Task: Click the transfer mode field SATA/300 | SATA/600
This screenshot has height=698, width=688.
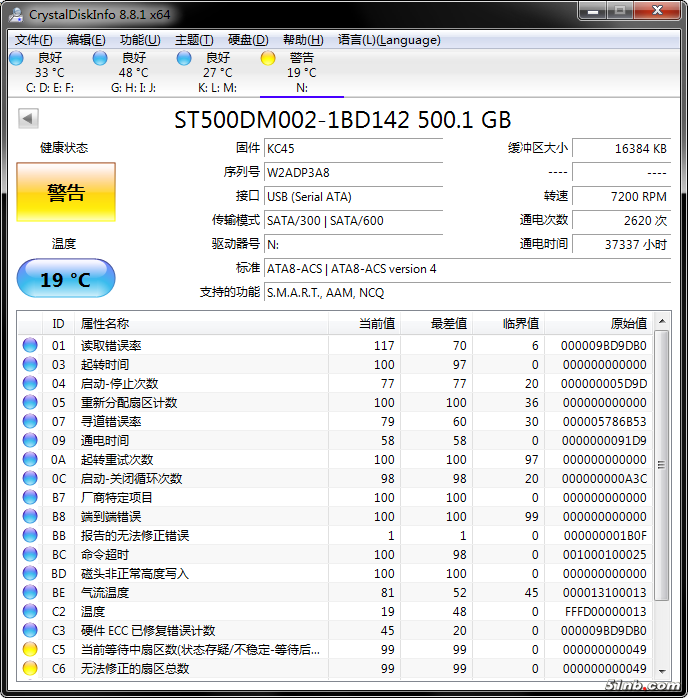Action: (x=353, y=220)
